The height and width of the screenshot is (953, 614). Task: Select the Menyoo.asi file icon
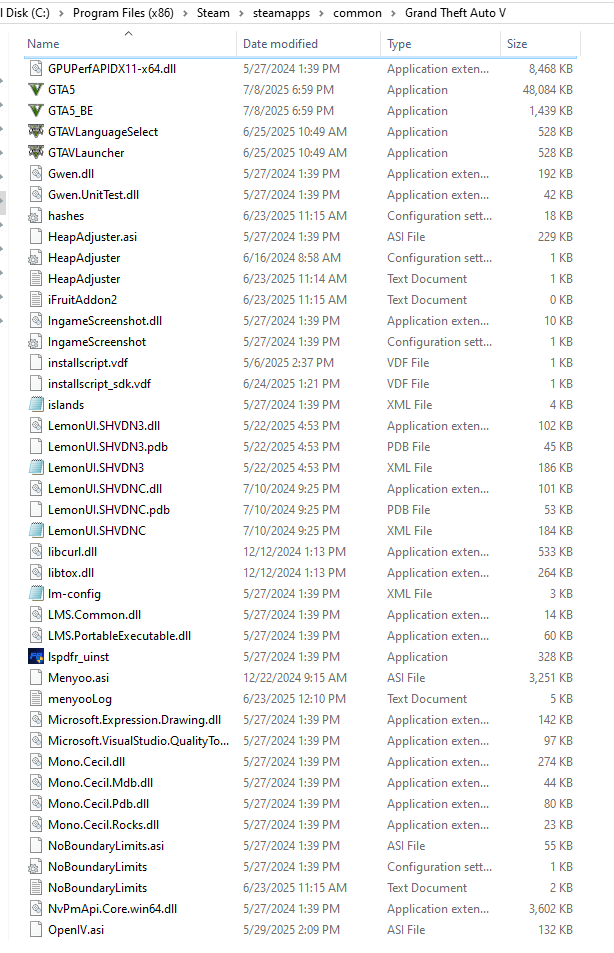[x=36, y=678]
